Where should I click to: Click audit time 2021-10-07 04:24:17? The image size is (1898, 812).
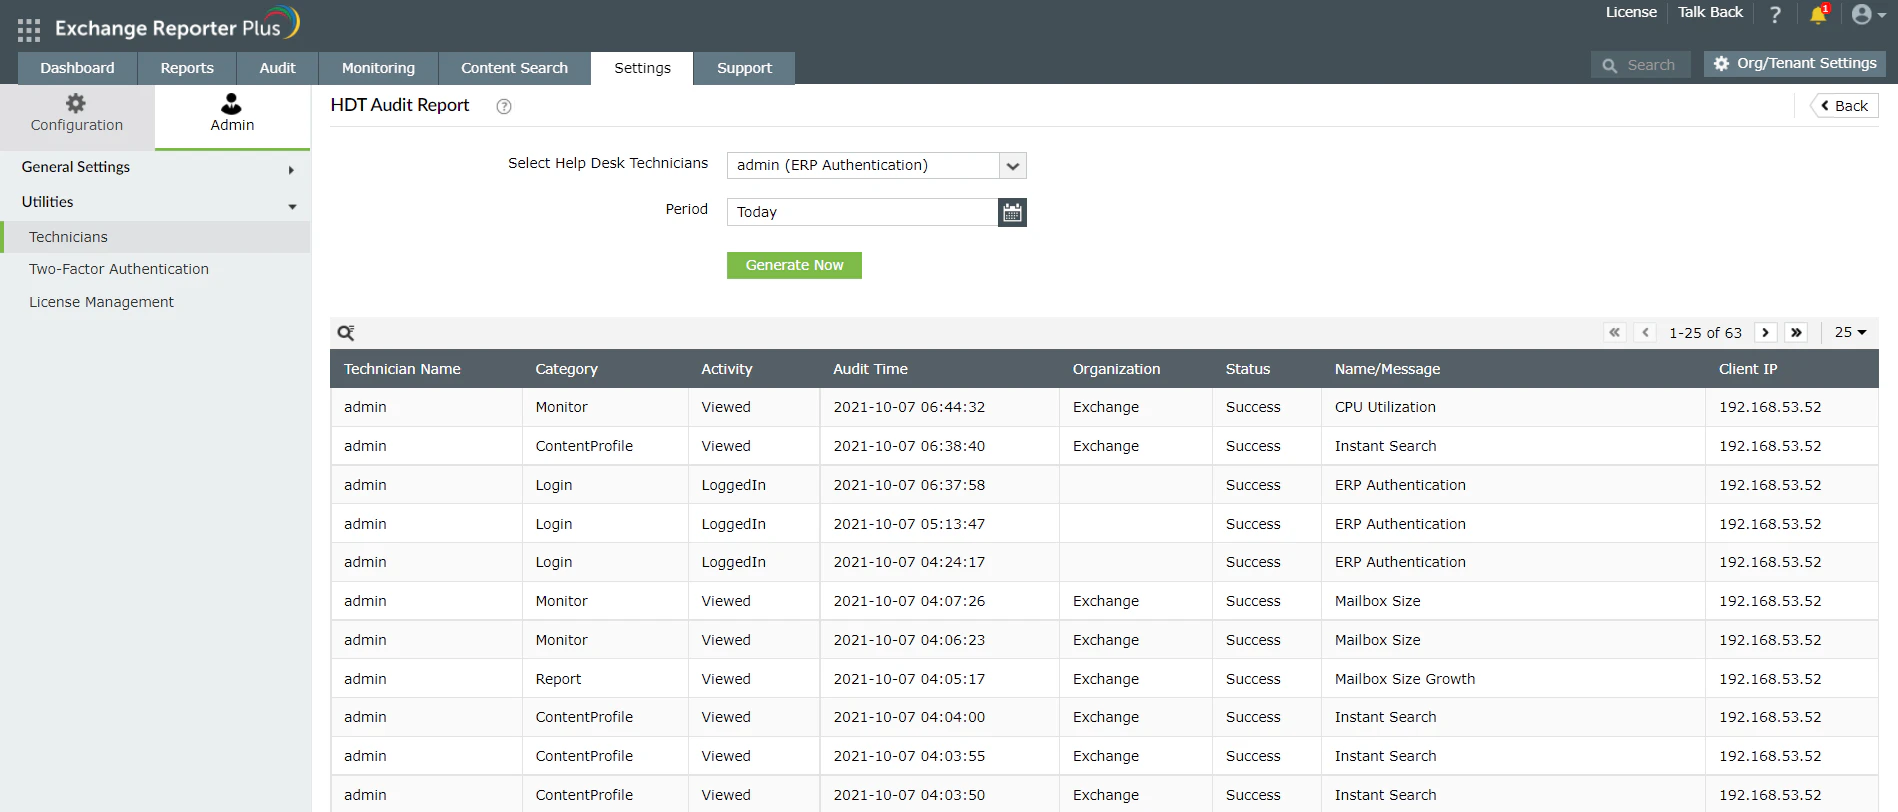point(909,562)
